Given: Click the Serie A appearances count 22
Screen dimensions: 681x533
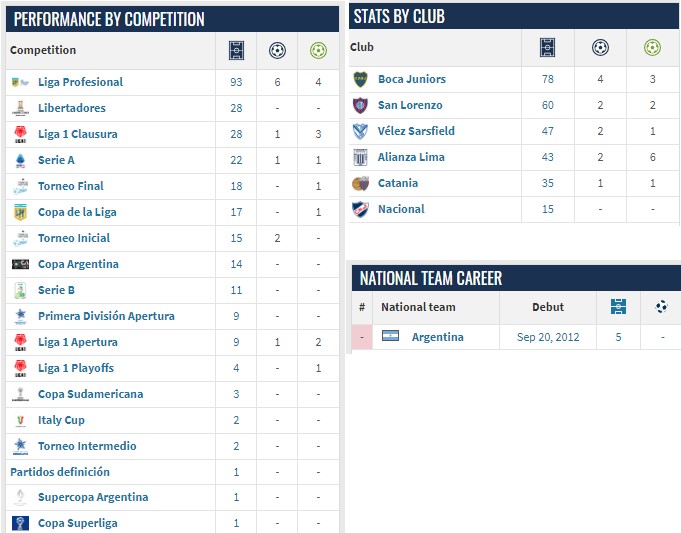Looking at the screenshot, I should click(236, 160).
